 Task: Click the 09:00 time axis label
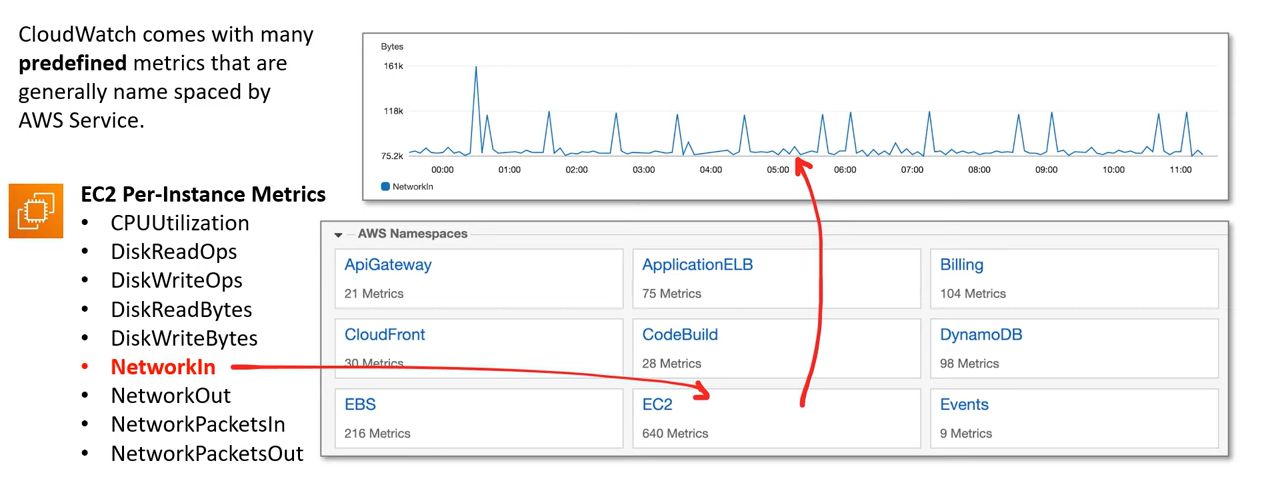point(1046,170)
